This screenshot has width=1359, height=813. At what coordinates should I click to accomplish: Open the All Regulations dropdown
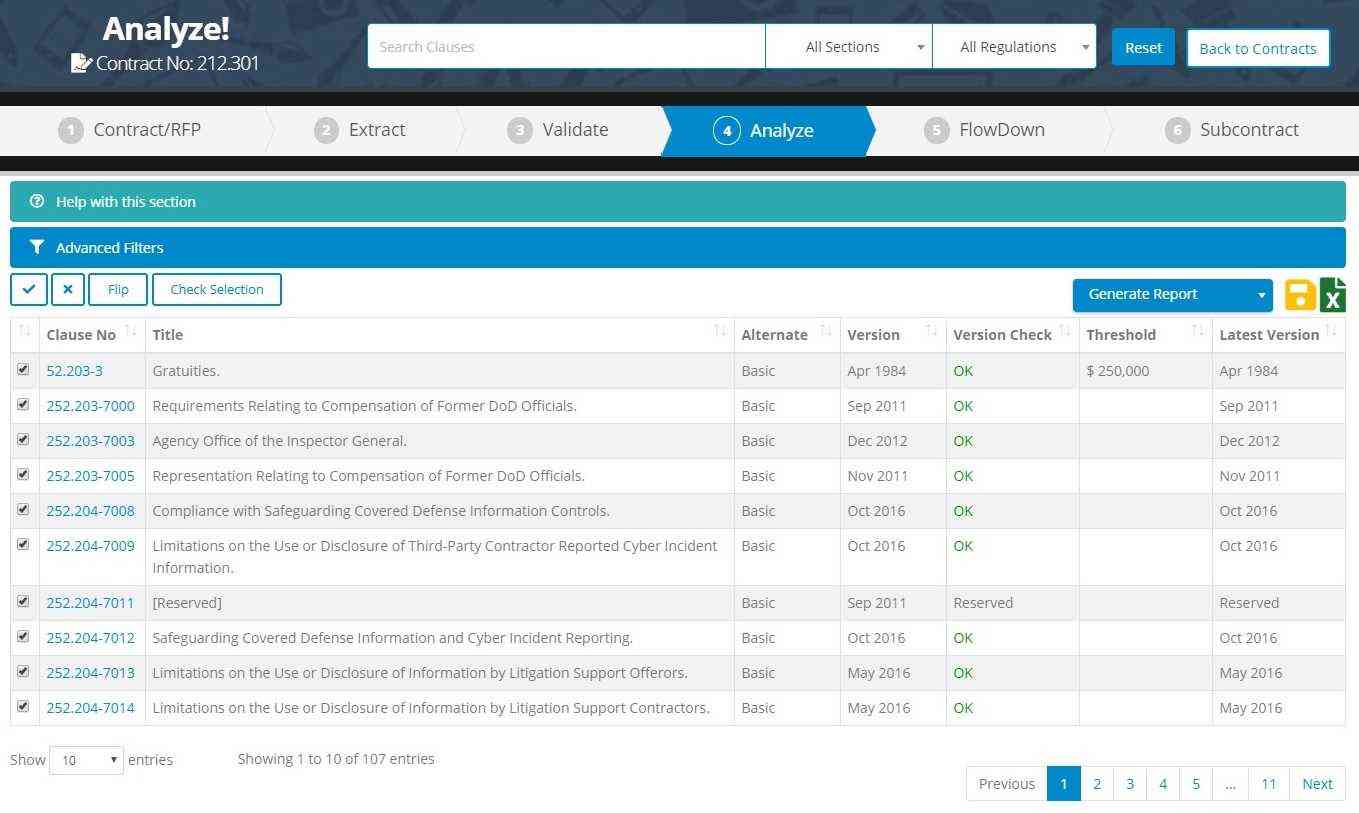(x=1014, y=47)
